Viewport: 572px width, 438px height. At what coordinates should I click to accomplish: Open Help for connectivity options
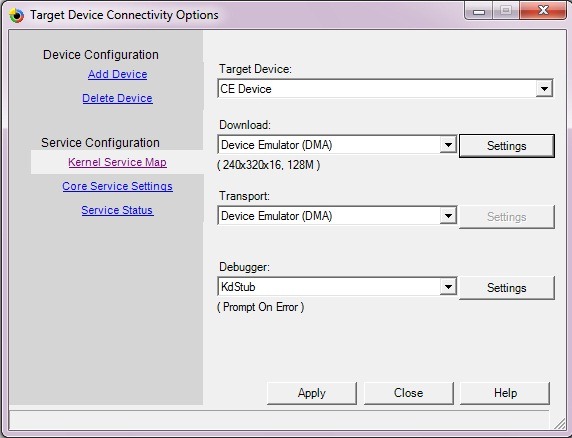pos(505,393)
